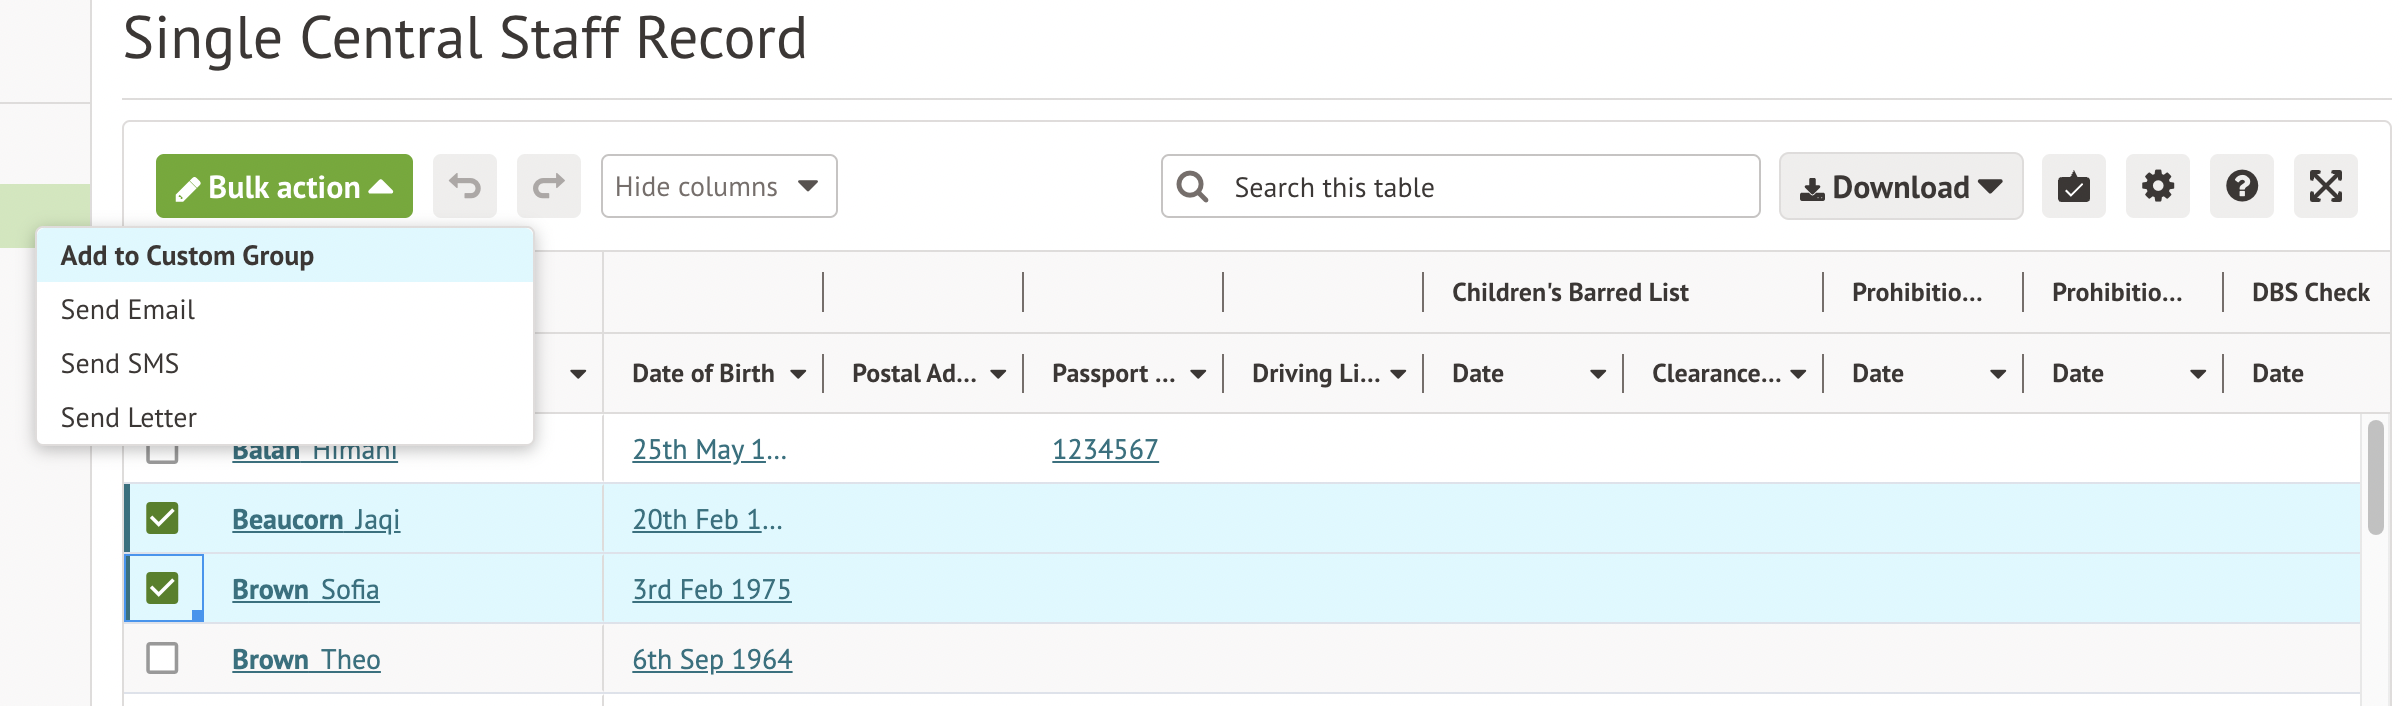This screenshot has width=2404, height=706.
Task: Click the 3rd Feb 1975 date
Action: [711, 590]
